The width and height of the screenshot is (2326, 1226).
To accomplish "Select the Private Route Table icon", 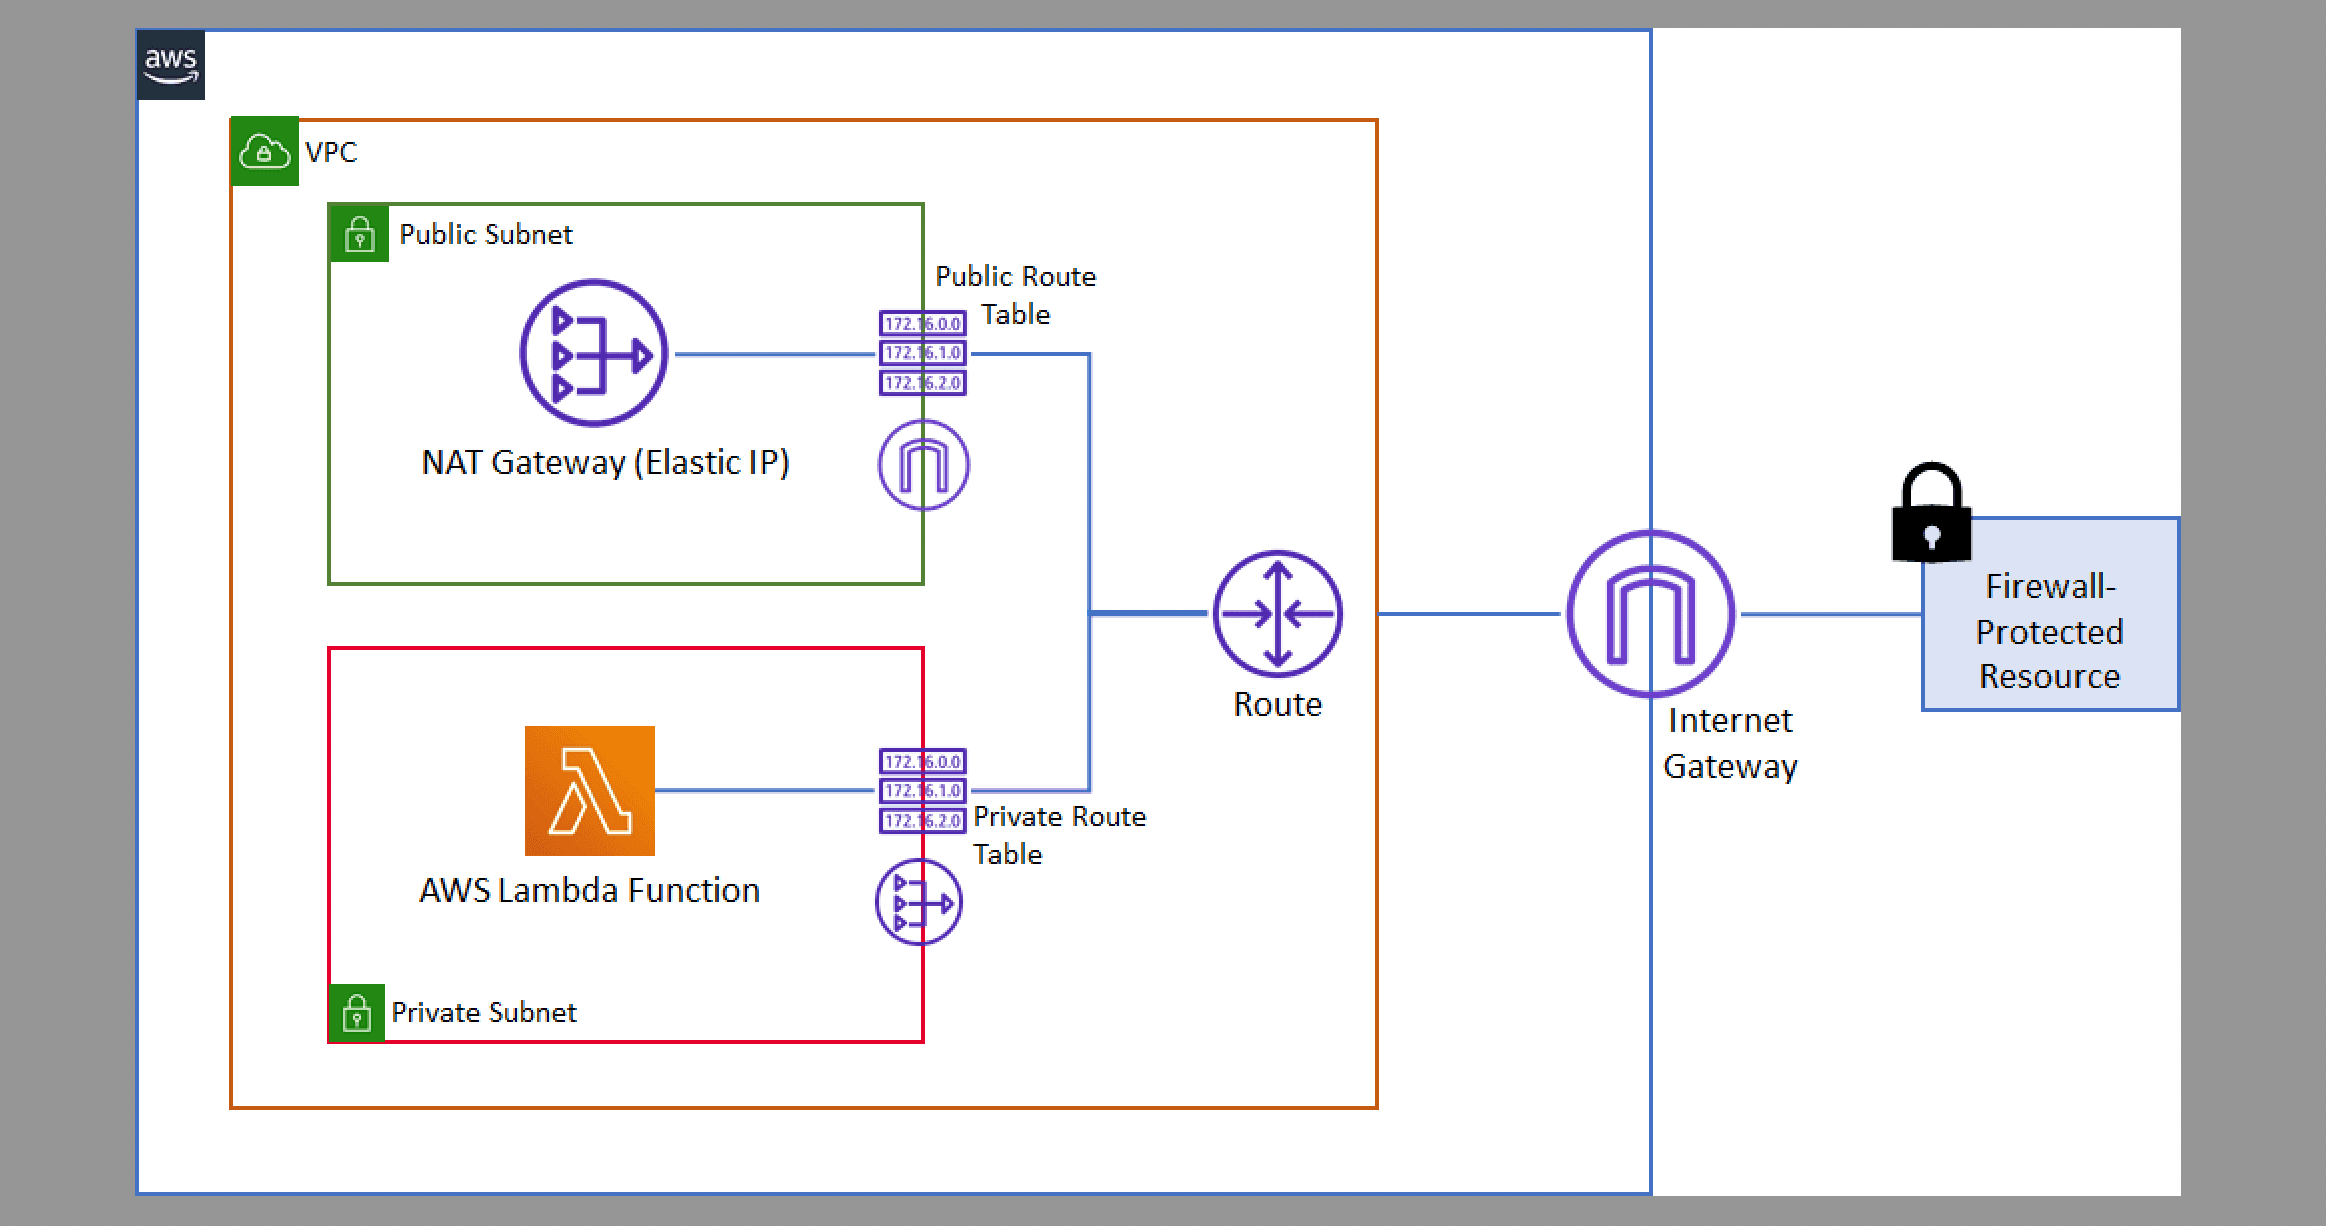I will point(922,791).
